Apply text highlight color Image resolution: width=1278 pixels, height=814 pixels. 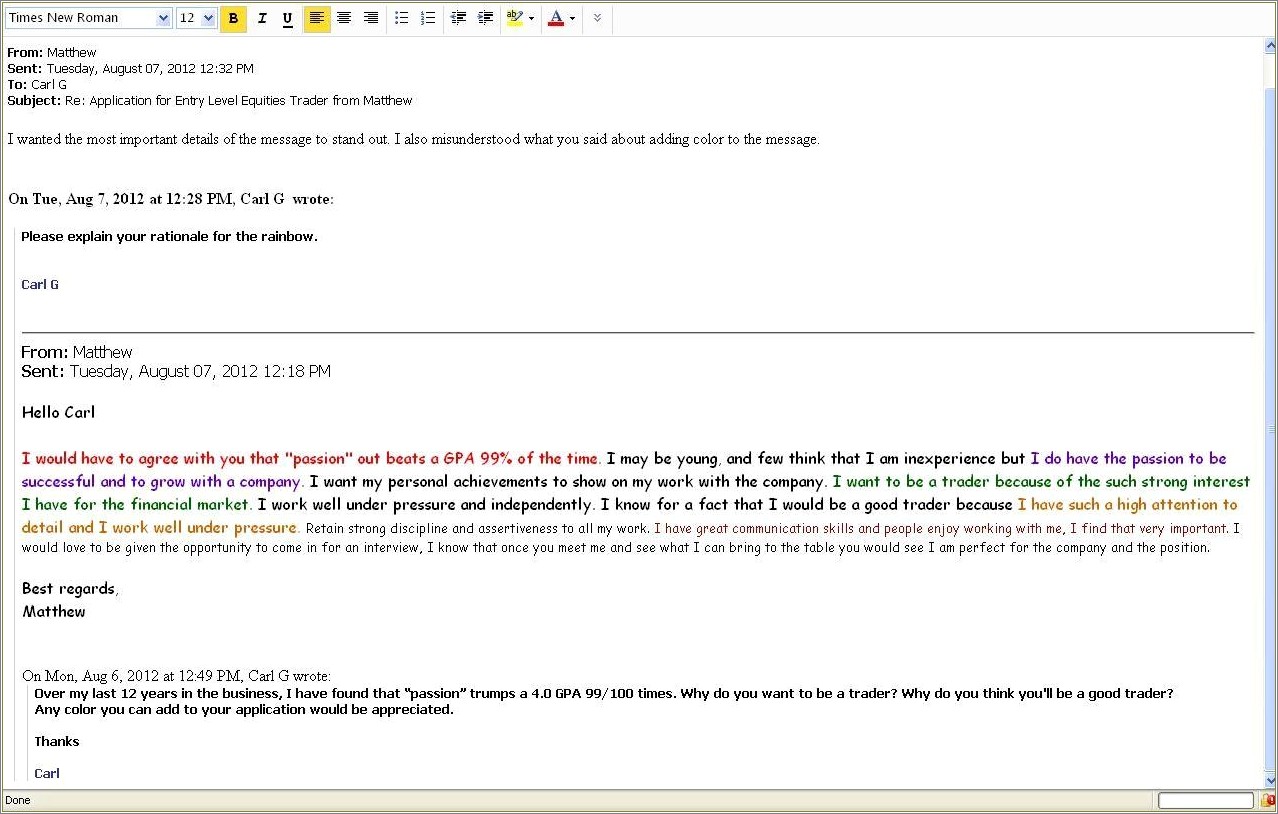513,18
